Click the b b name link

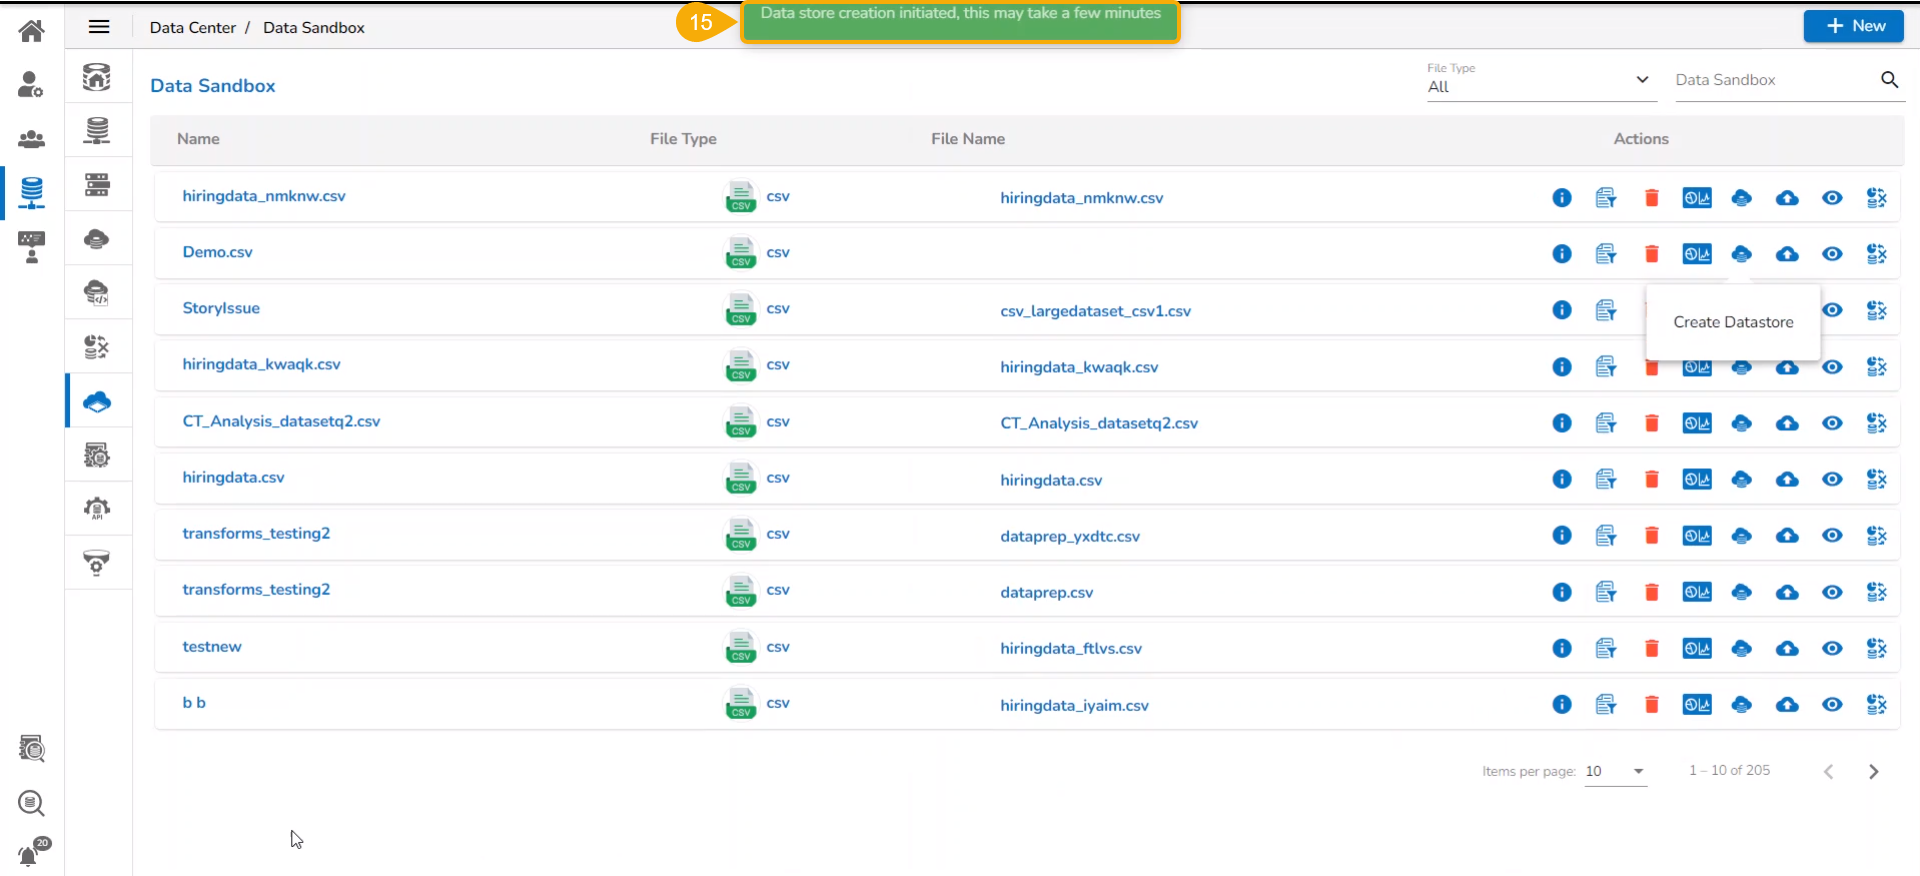coord(194,703)
